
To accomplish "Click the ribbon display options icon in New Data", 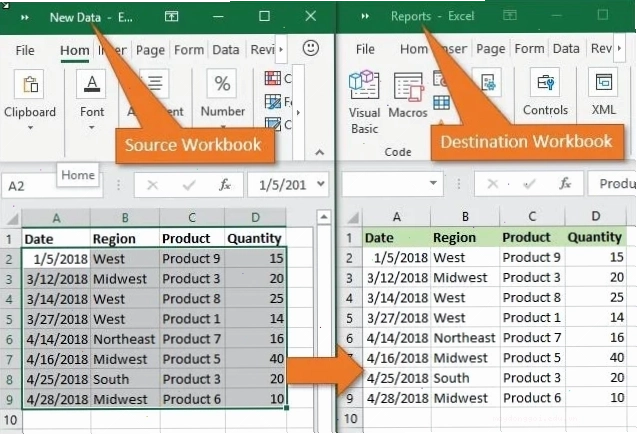I will point(171,16).
